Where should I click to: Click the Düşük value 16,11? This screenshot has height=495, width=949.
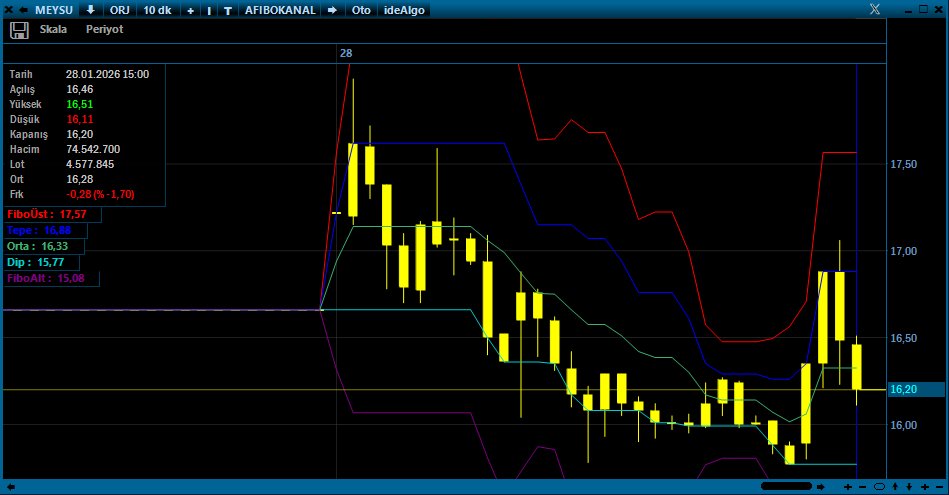(80, 119)
